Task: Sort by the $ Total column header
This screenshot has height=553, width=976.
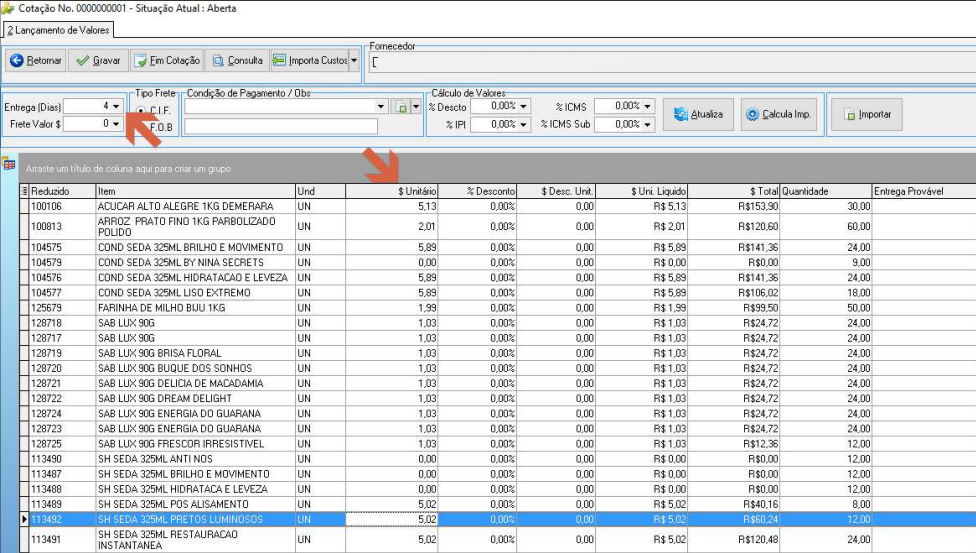Action: [x=734, y=191]
